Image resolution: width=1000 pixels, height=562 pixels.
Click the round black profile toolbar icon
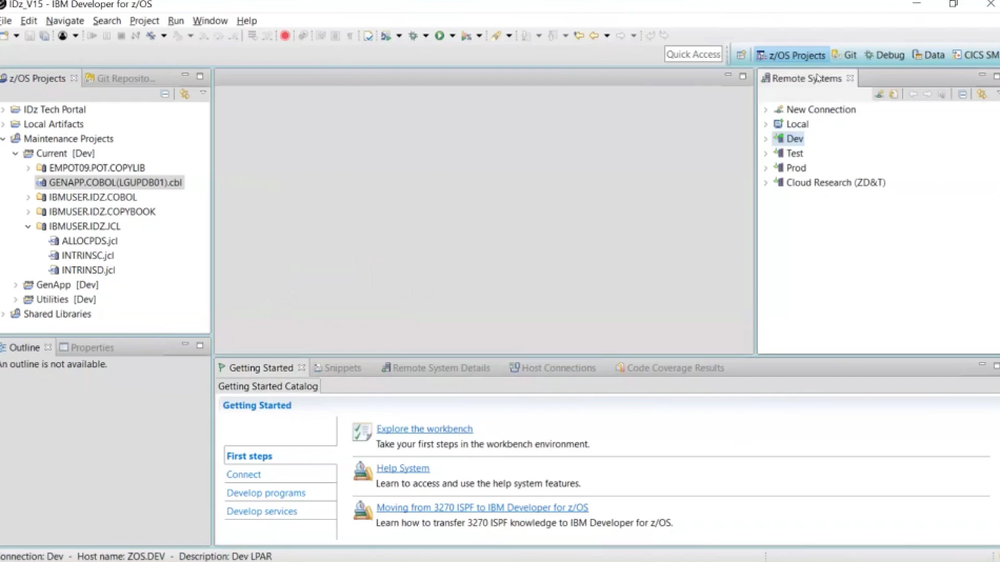(62, 36)
